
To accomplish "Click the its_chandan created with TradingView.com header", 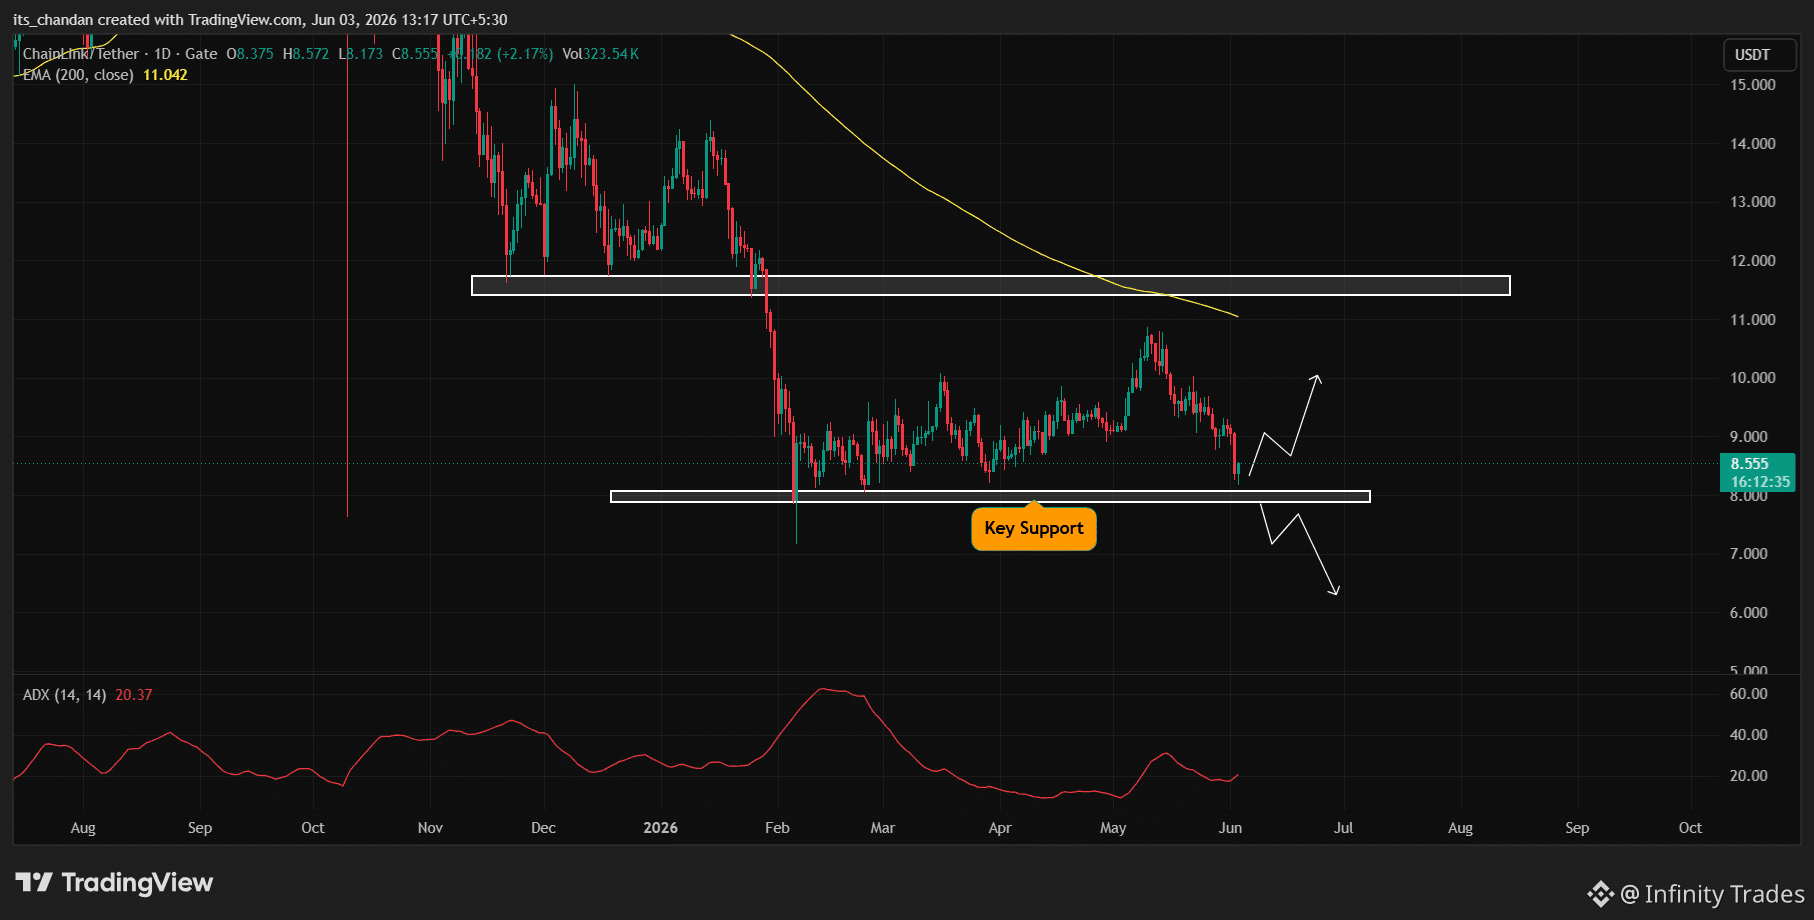I will pos(260,20).
